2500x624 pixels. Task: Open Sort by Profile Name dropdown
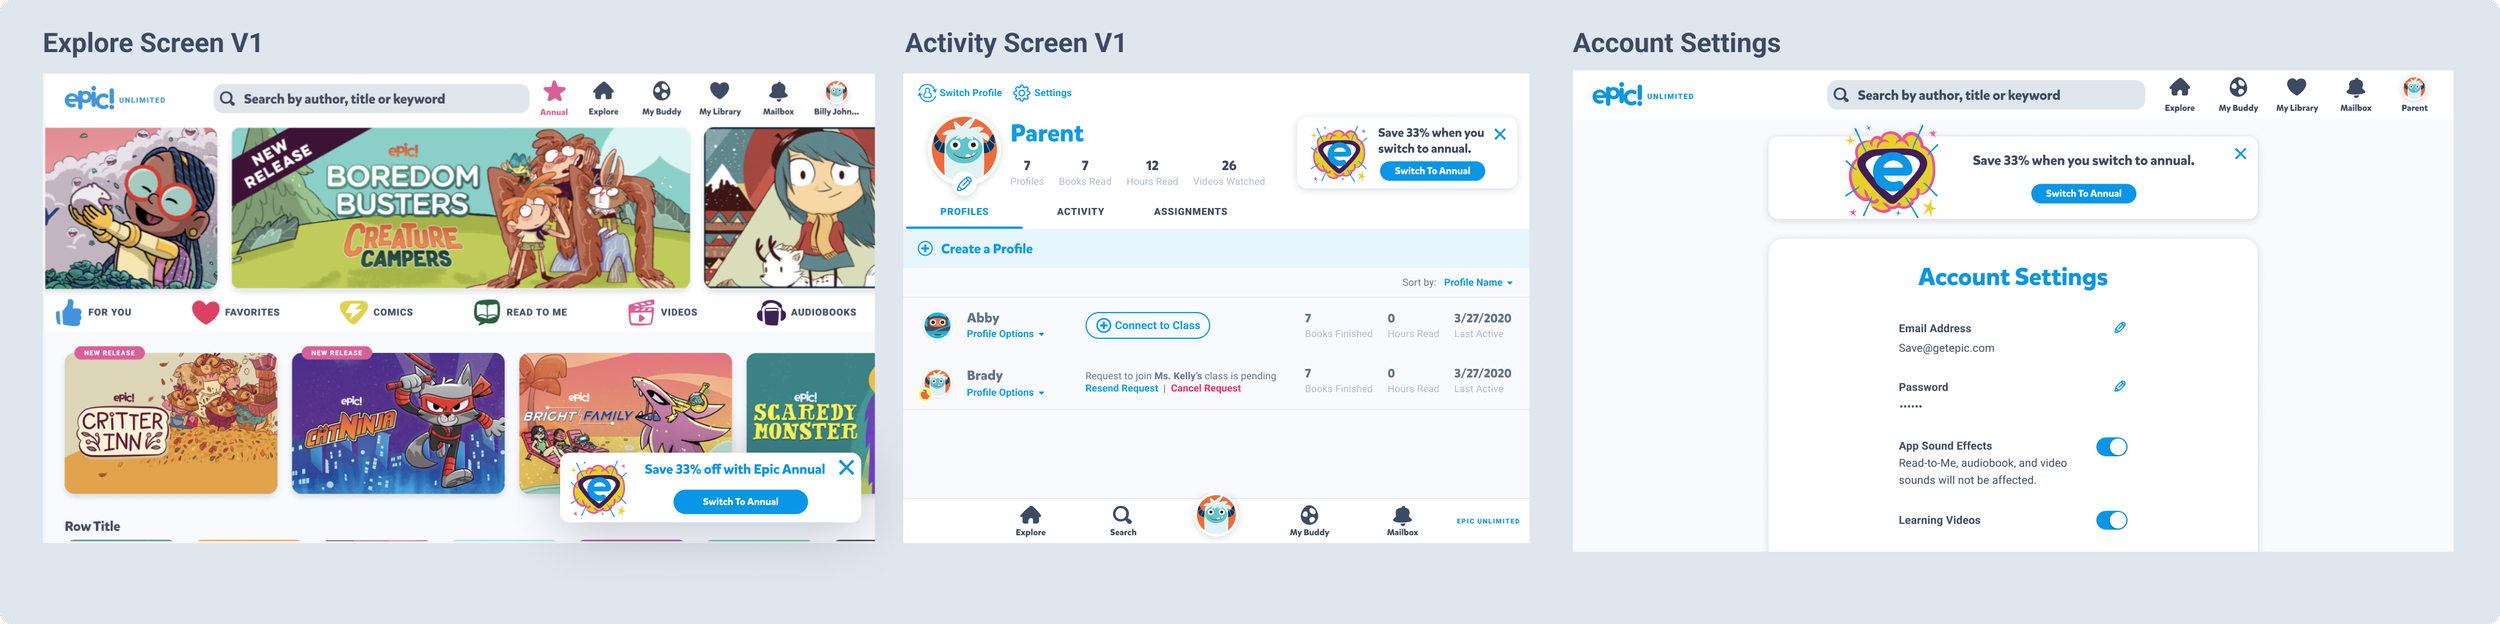(x=1478, y=283)
